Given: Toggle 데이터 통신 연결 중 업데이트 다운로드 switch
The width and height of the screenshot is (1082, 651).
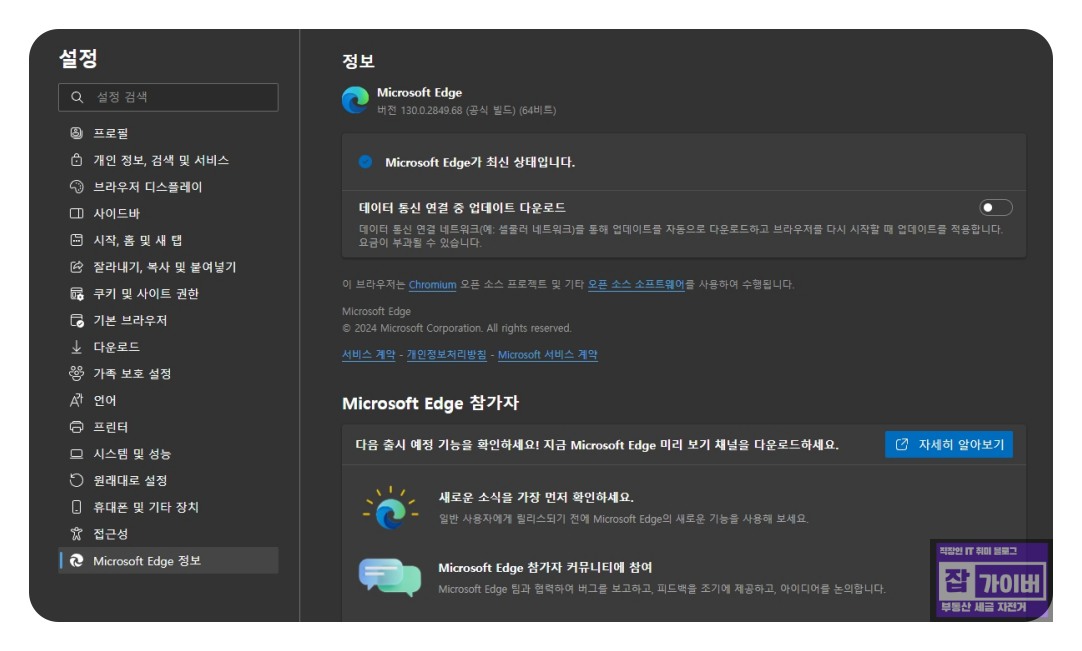Looking at the screenshot, I should click(x=996, y=207).
